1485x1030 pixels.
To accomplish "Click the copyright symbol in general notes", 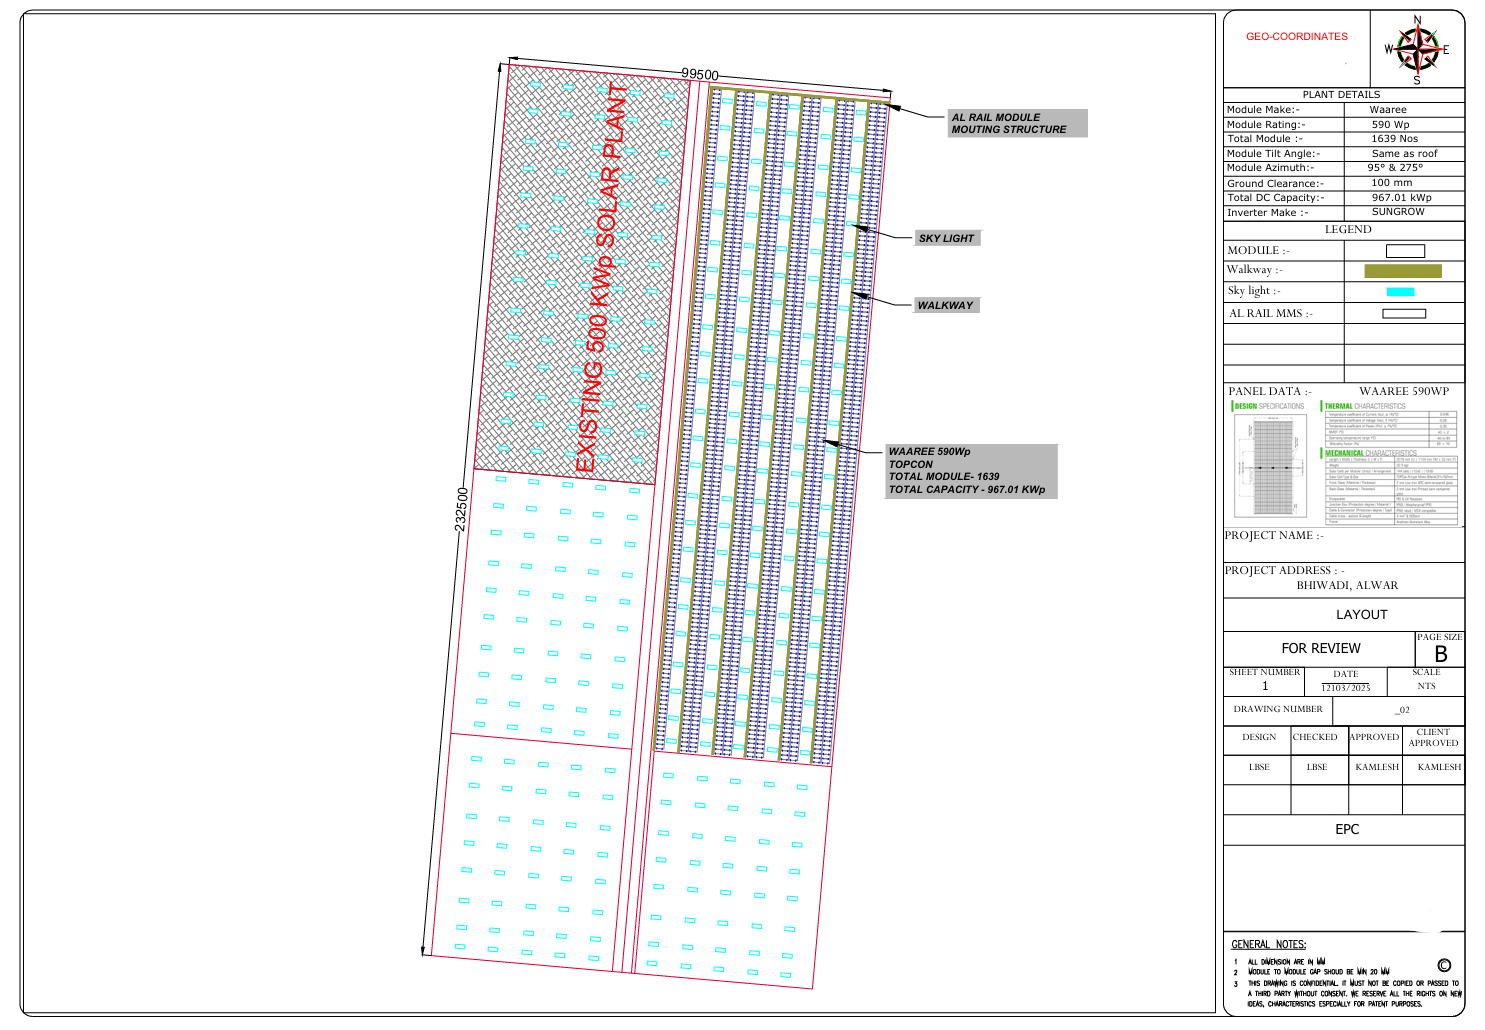I will coord(1444,965).
